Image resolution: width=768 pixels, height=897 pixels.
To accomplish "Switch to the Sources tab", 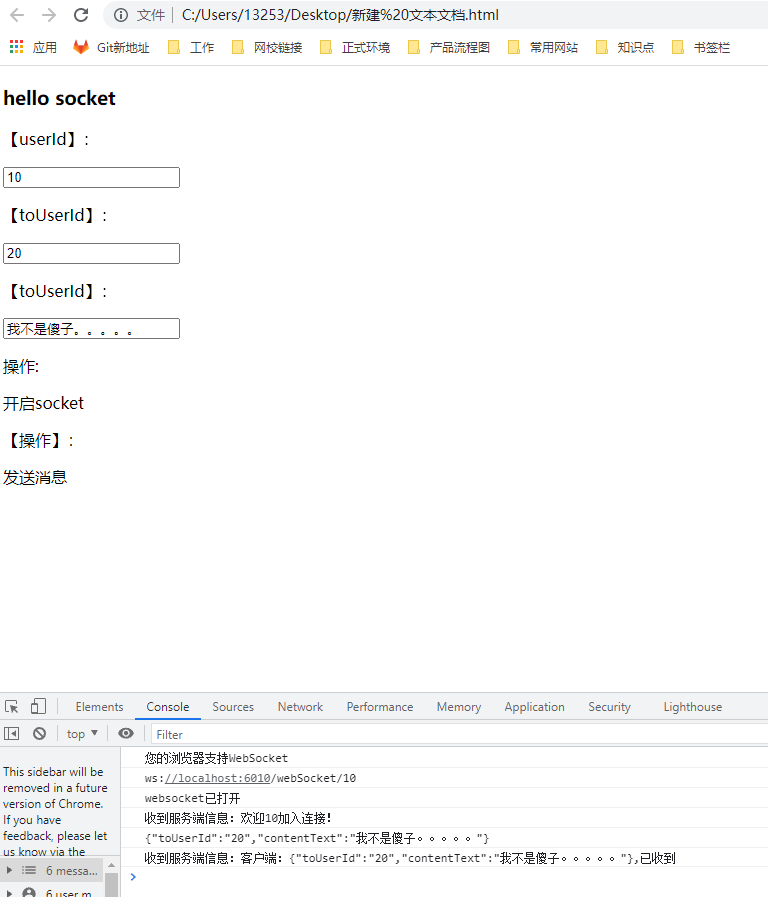I will 233,707.
